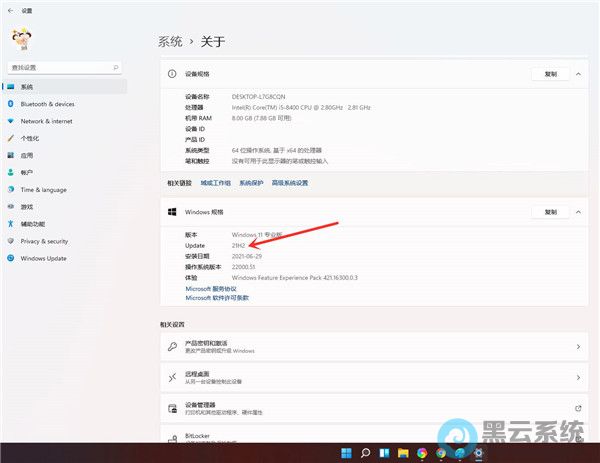The width and height of the screenshot is (600, 463).
Task: Open 帐户 accounts settings
Action: pyautogui.click(x=65, y=173)
